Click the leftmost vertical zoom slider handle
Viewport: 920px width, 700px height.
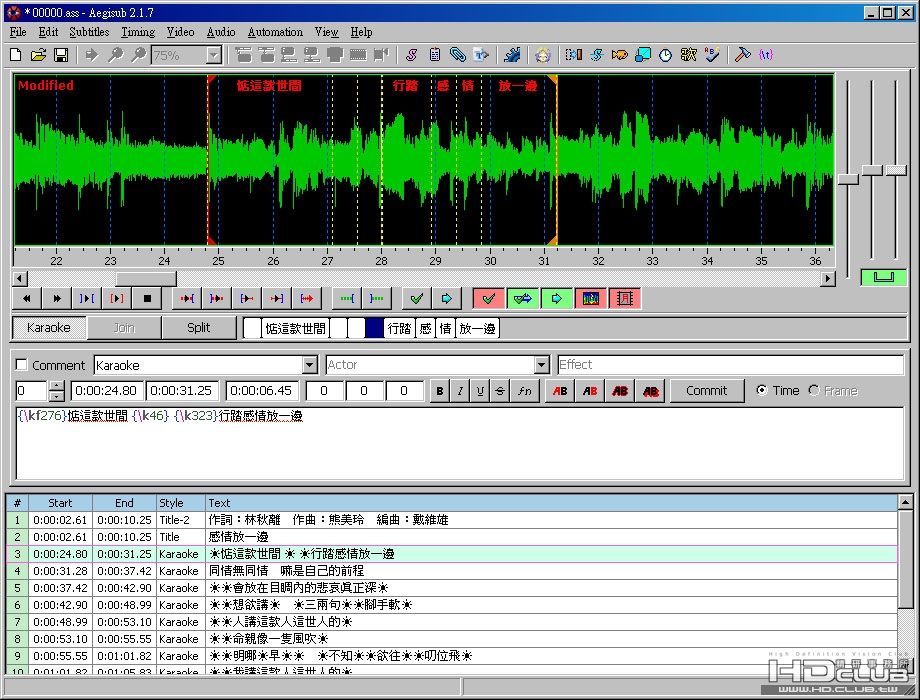(848, 179)
